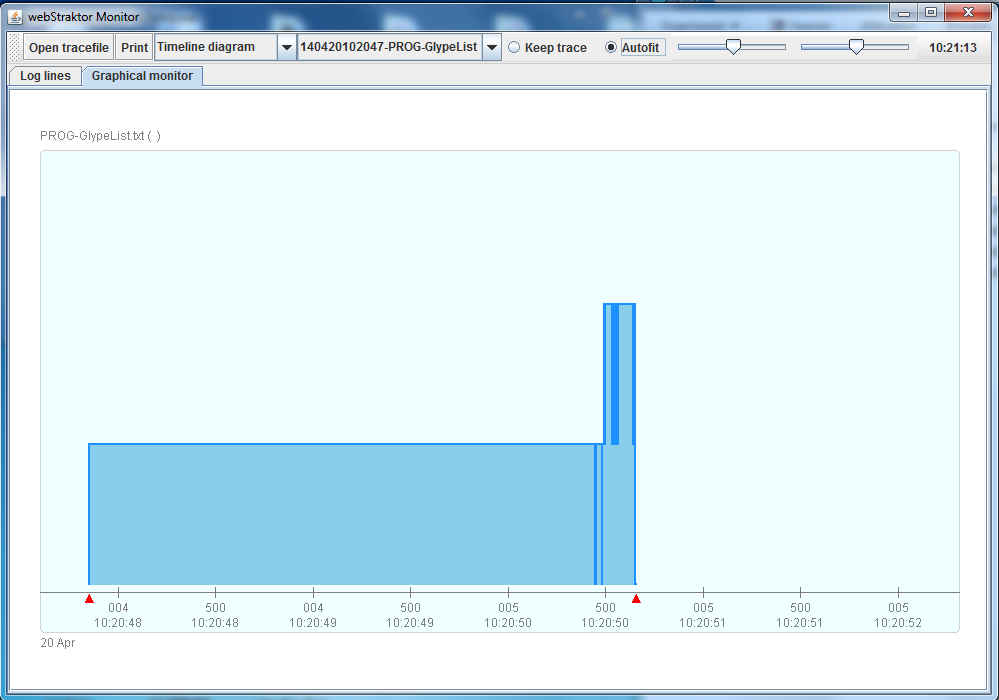The width and height of the screenshot is (999, 700).
Task: Click the tall narrow blue bar in the chart
Action: (x=618, y=370)
